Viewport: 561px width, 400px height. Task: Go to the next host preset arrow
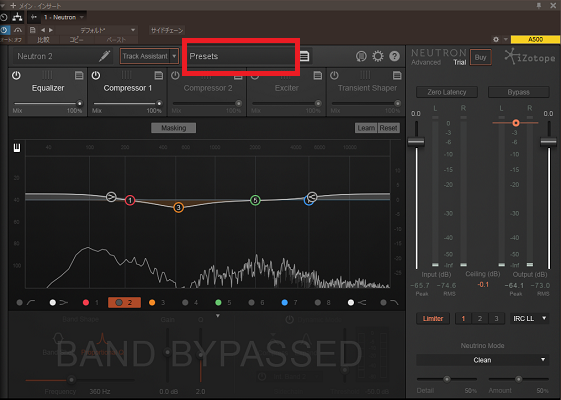point(51,30)
